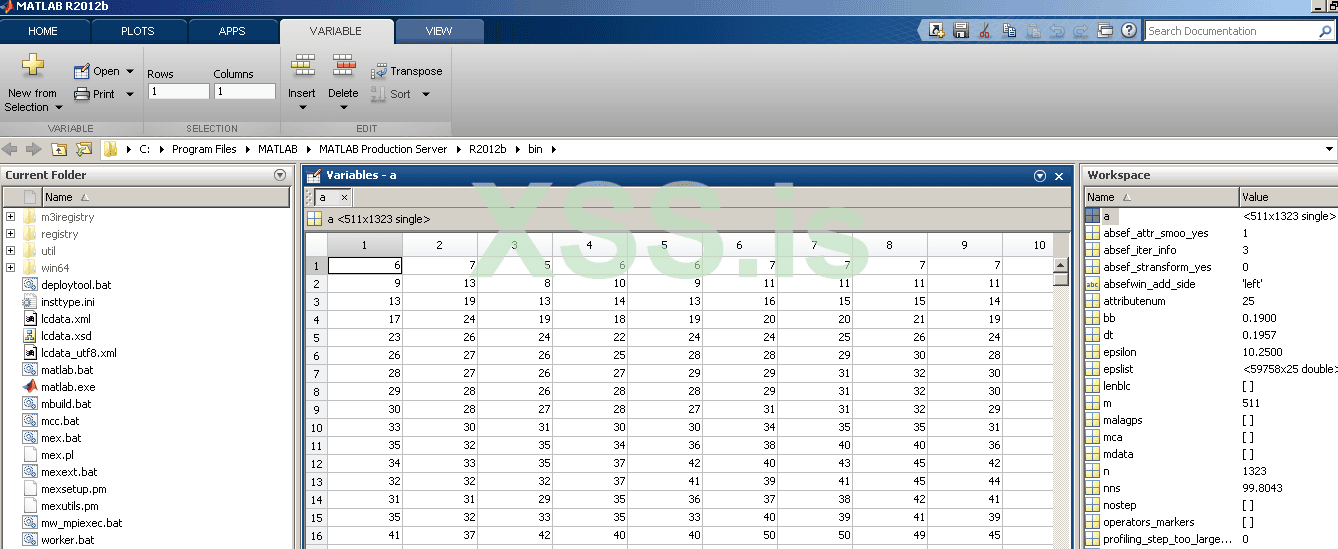Close the Variables panel with X
This screenshot has height=549, width=1338.
point(1060,176)
